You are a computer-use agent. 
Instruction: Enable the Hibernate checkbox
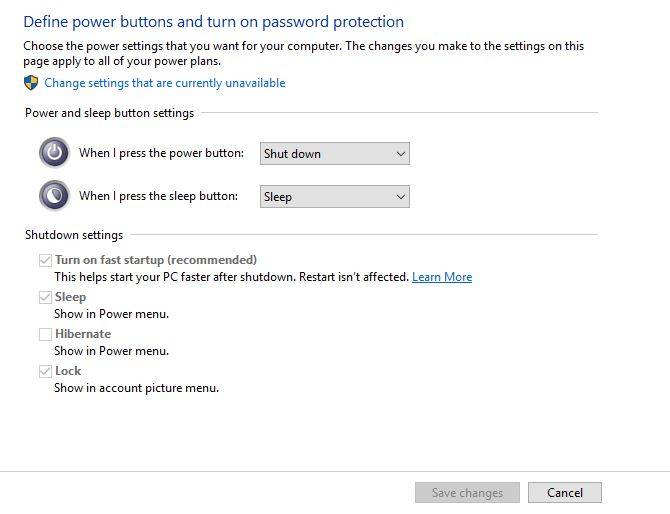click(45, 334)
